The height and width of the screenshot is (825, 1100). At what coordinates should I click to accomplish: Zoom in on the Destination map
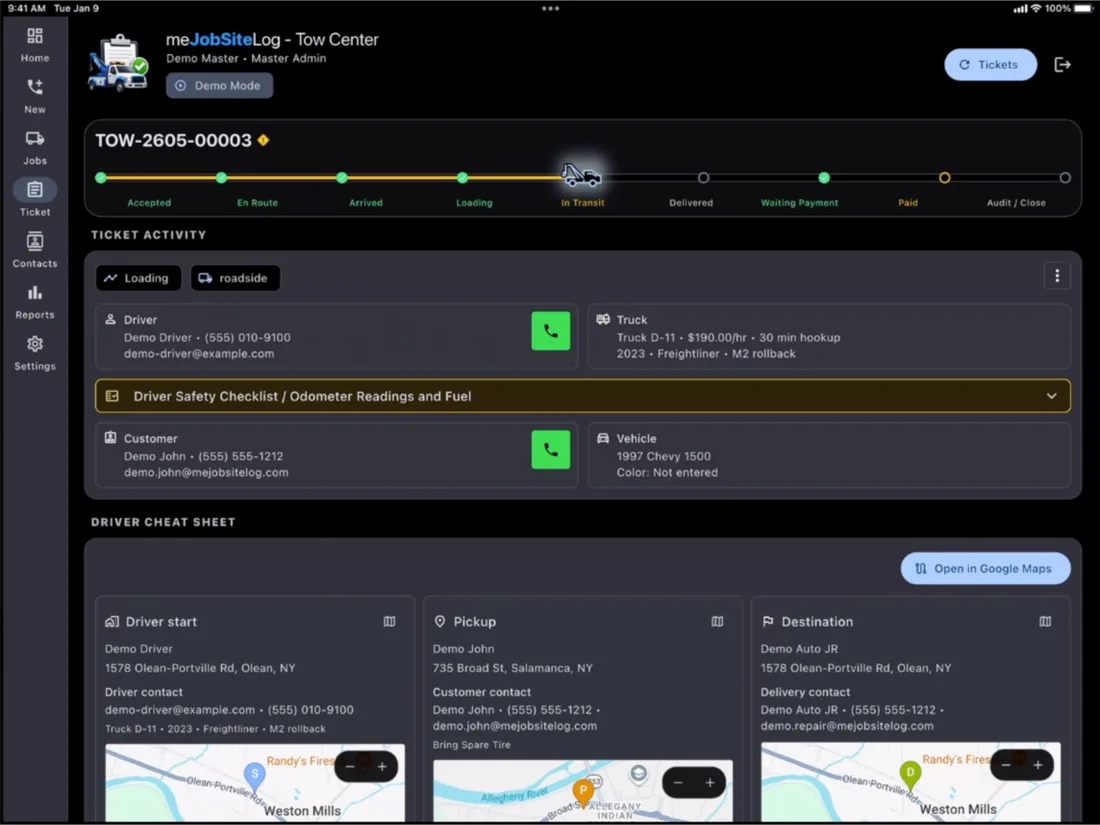point(1038,765)
